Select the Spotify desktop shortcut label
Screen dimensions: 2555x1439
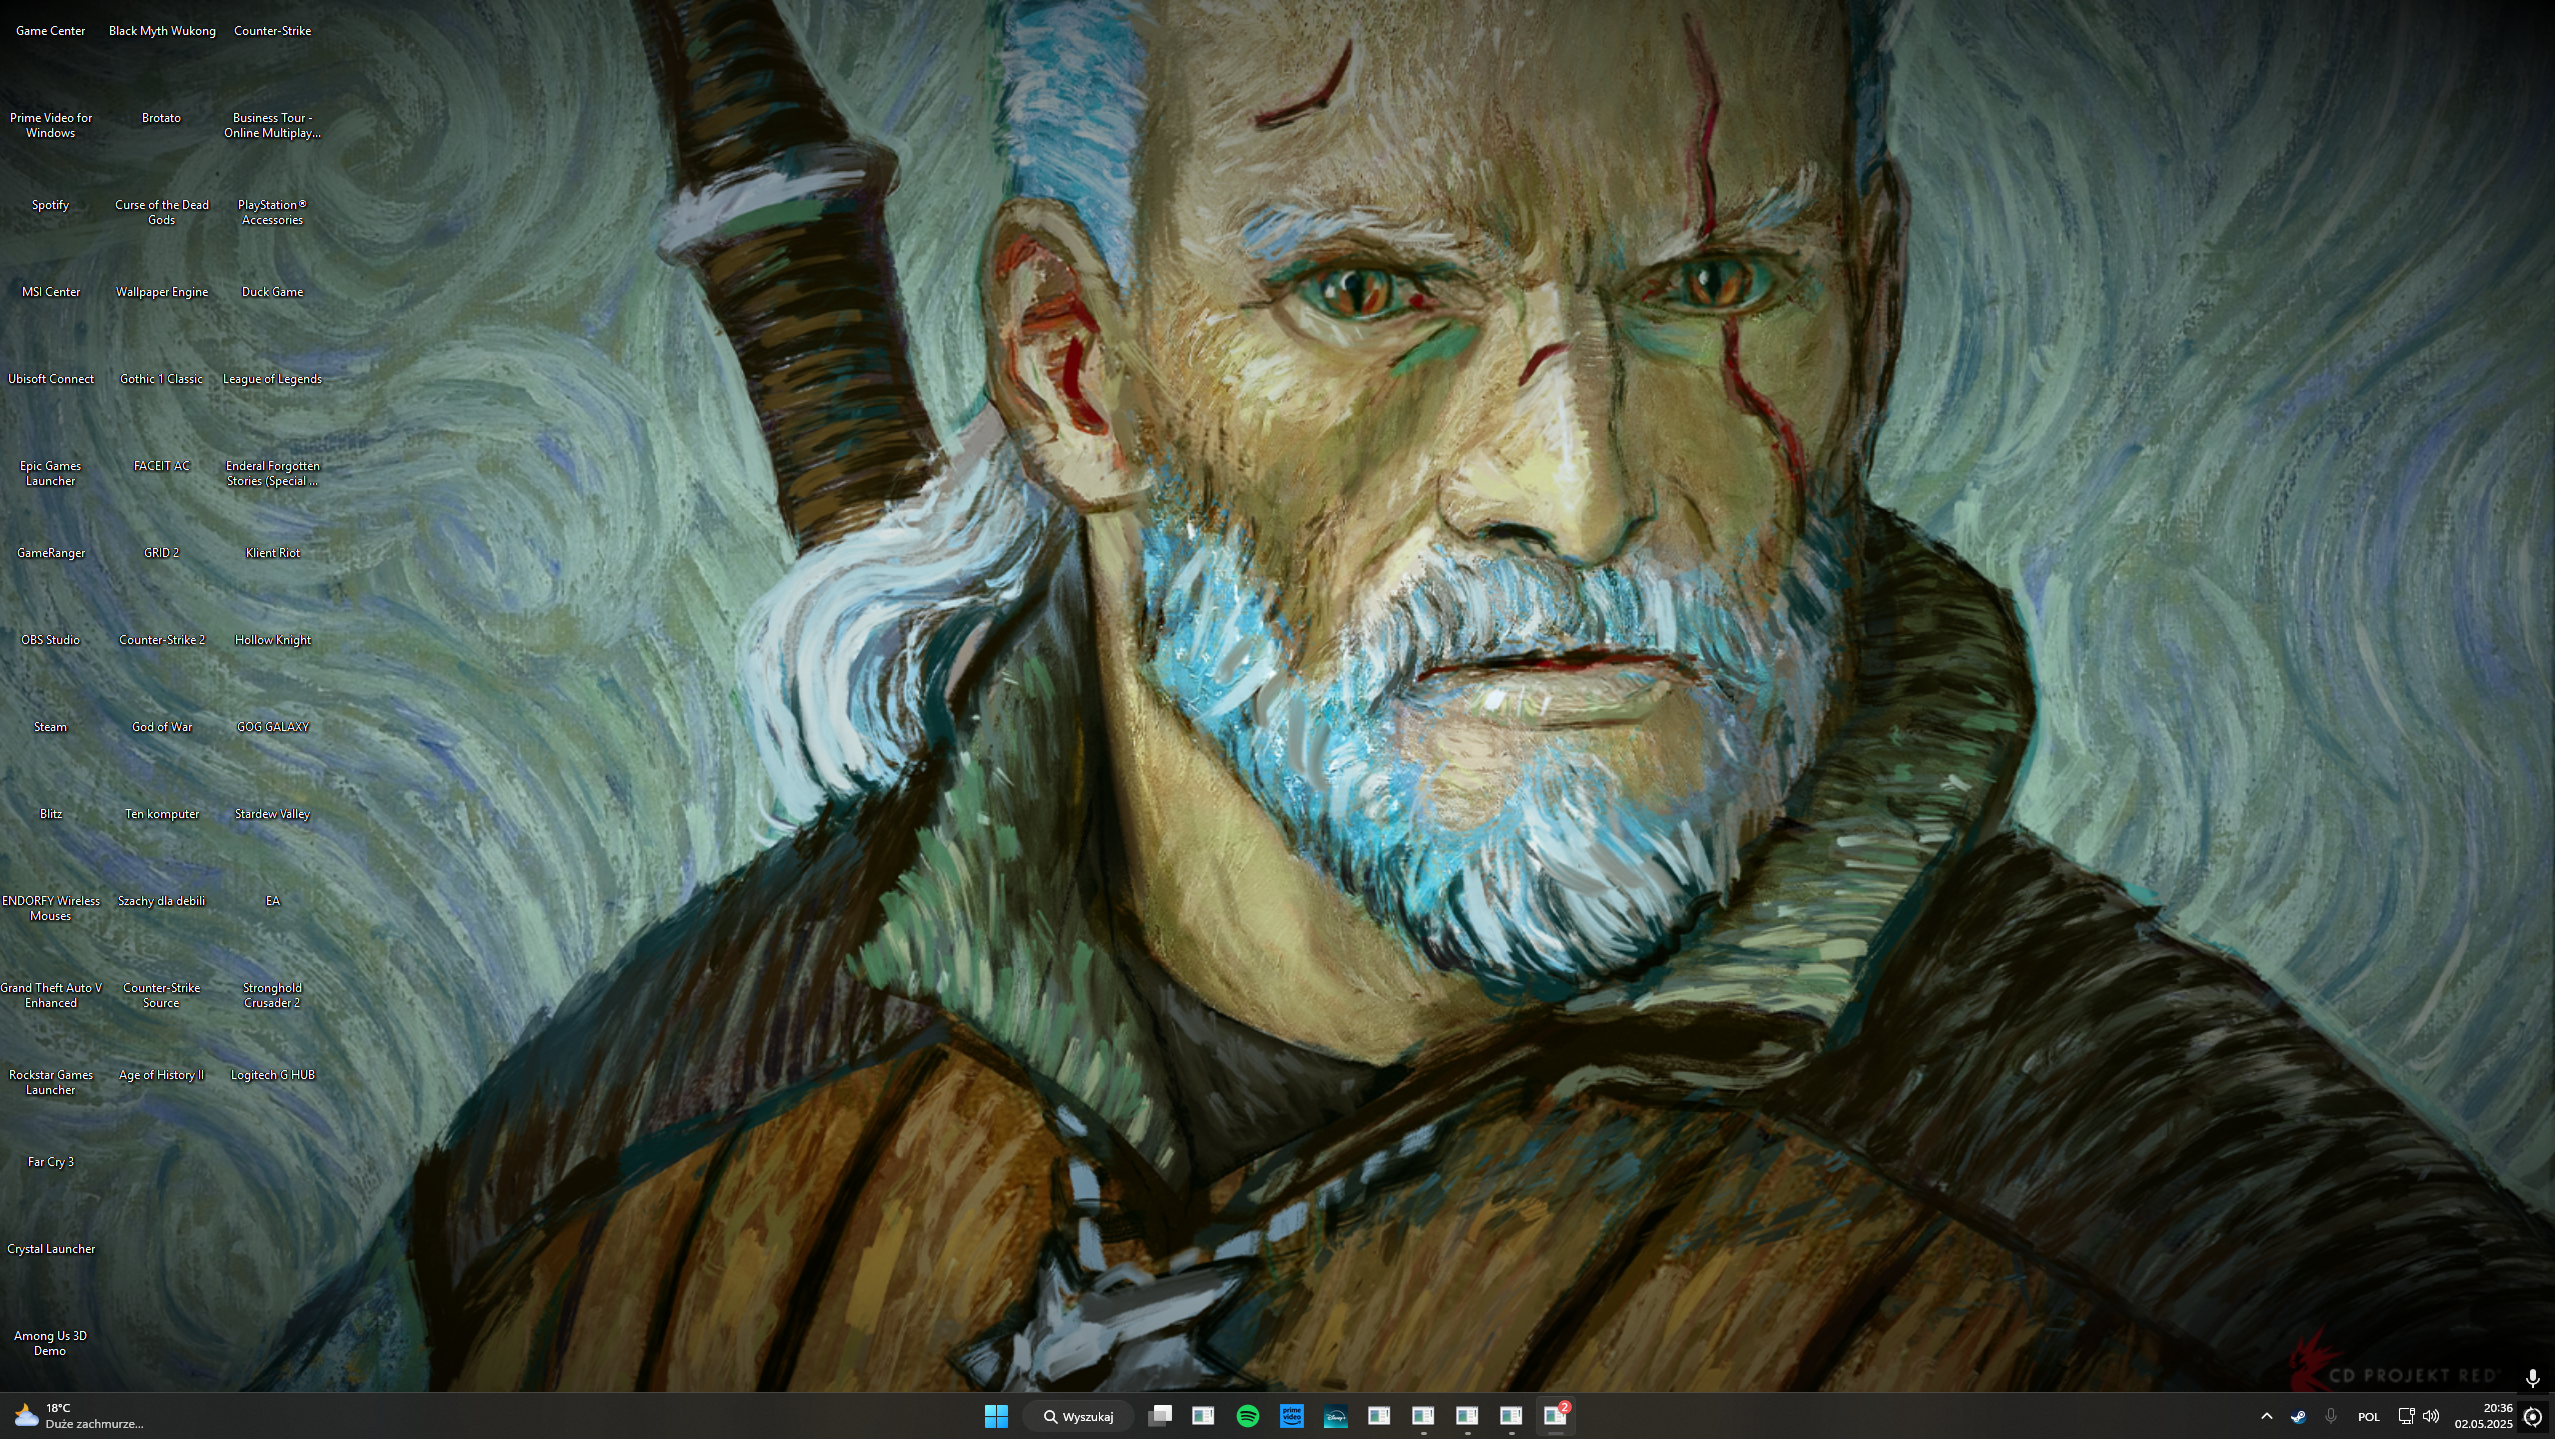coord(51,205)
